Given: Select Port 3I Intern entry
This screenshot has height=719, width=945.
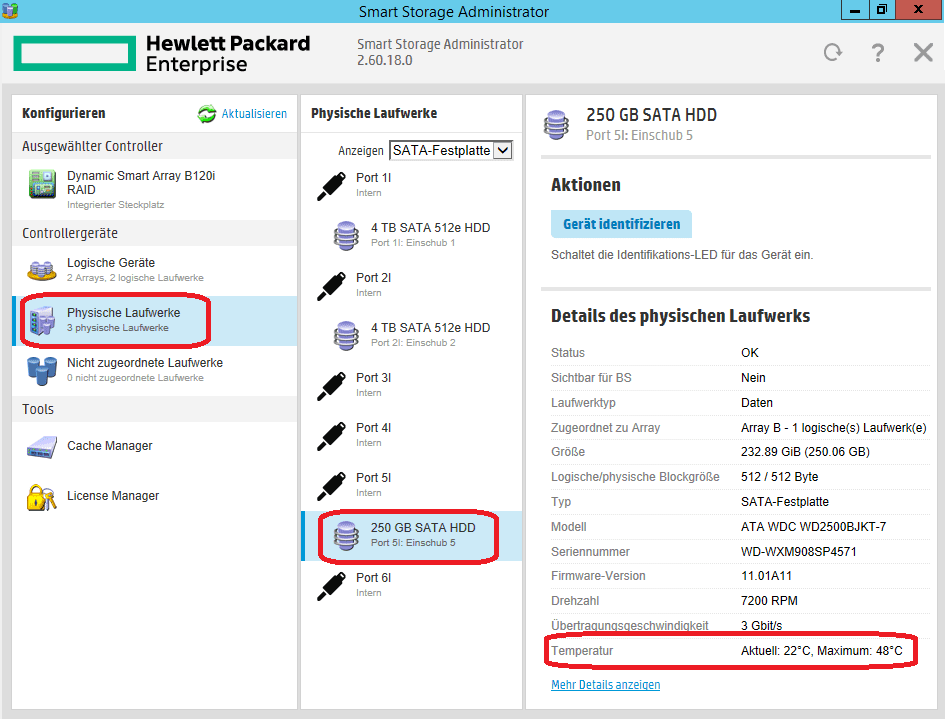Looking at the screenshot, I should coord(412,385).
